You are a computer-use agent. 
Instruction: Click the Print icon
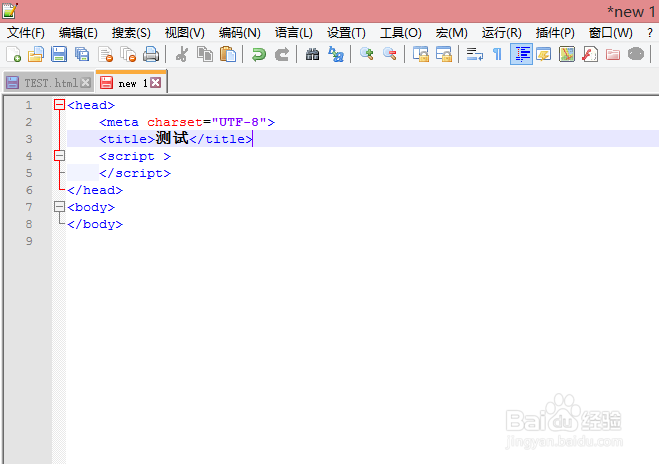[x=151, y=54]
